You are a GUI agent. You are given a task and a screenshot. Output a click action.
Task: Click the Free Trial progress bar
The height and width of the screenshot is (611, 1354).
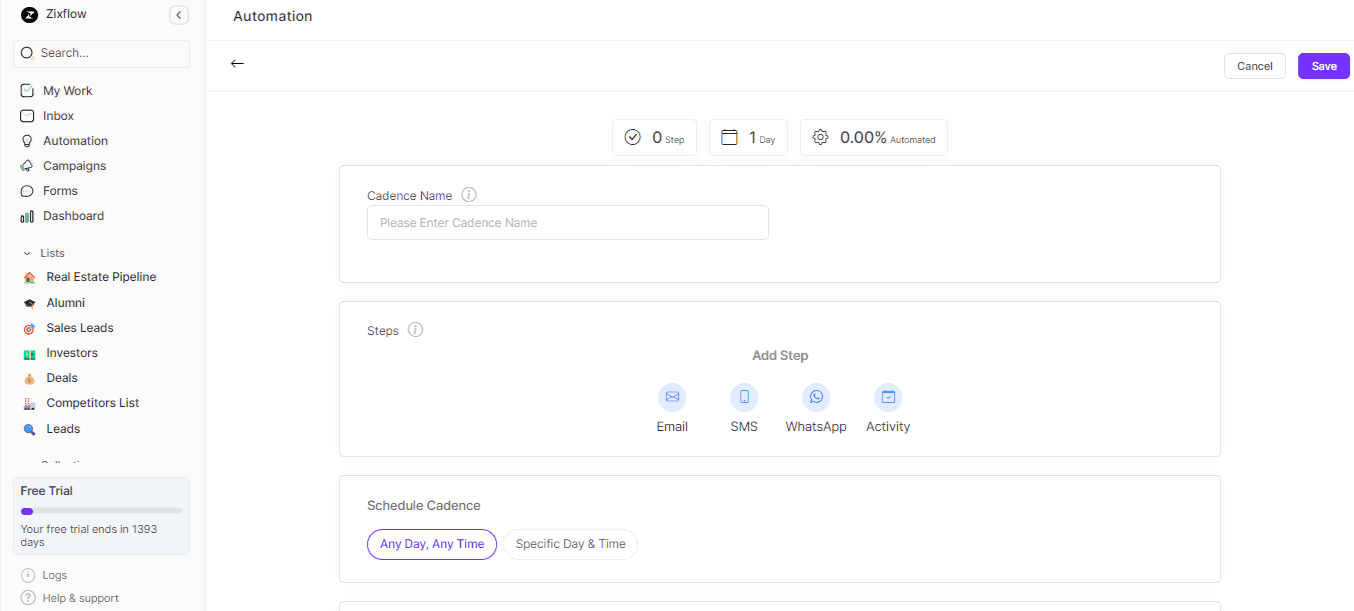[101, 511]
